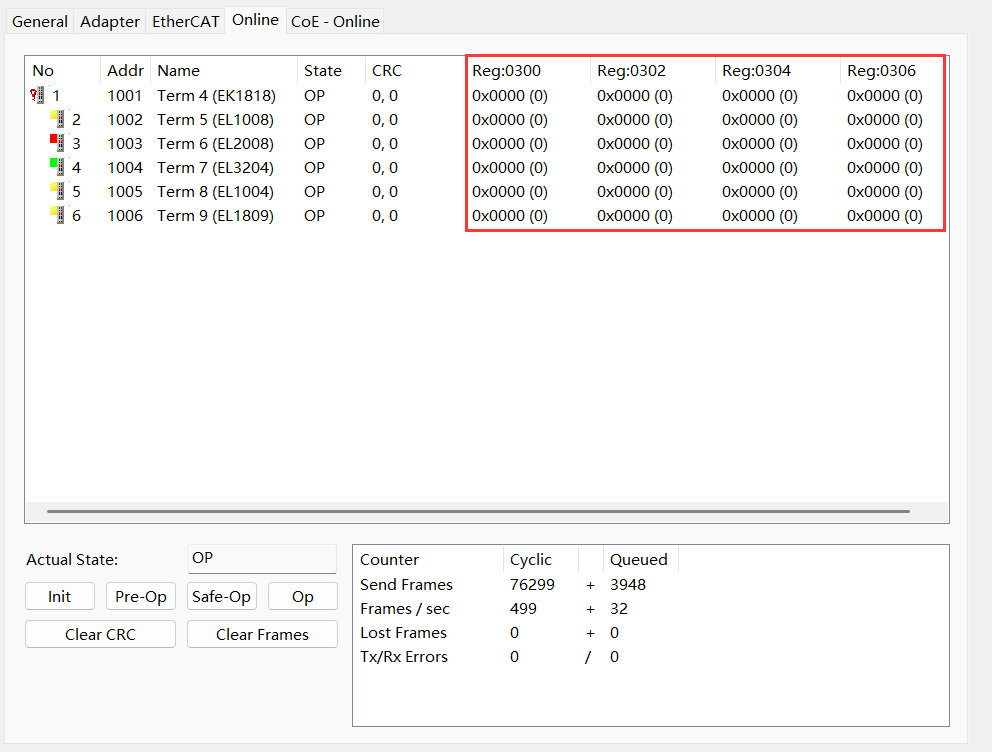Click the Actual State field showing OP
This screenshot has height=752, width=992.
pos(262,558)
